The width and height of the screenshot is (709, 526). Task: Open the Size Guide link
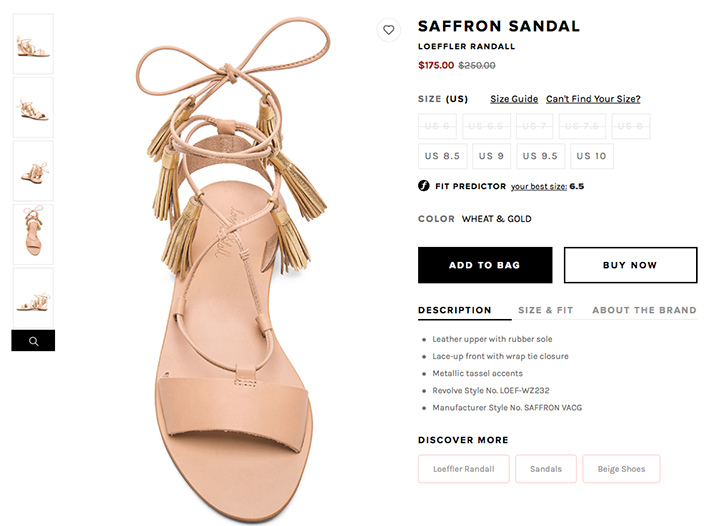coord(514,99)
